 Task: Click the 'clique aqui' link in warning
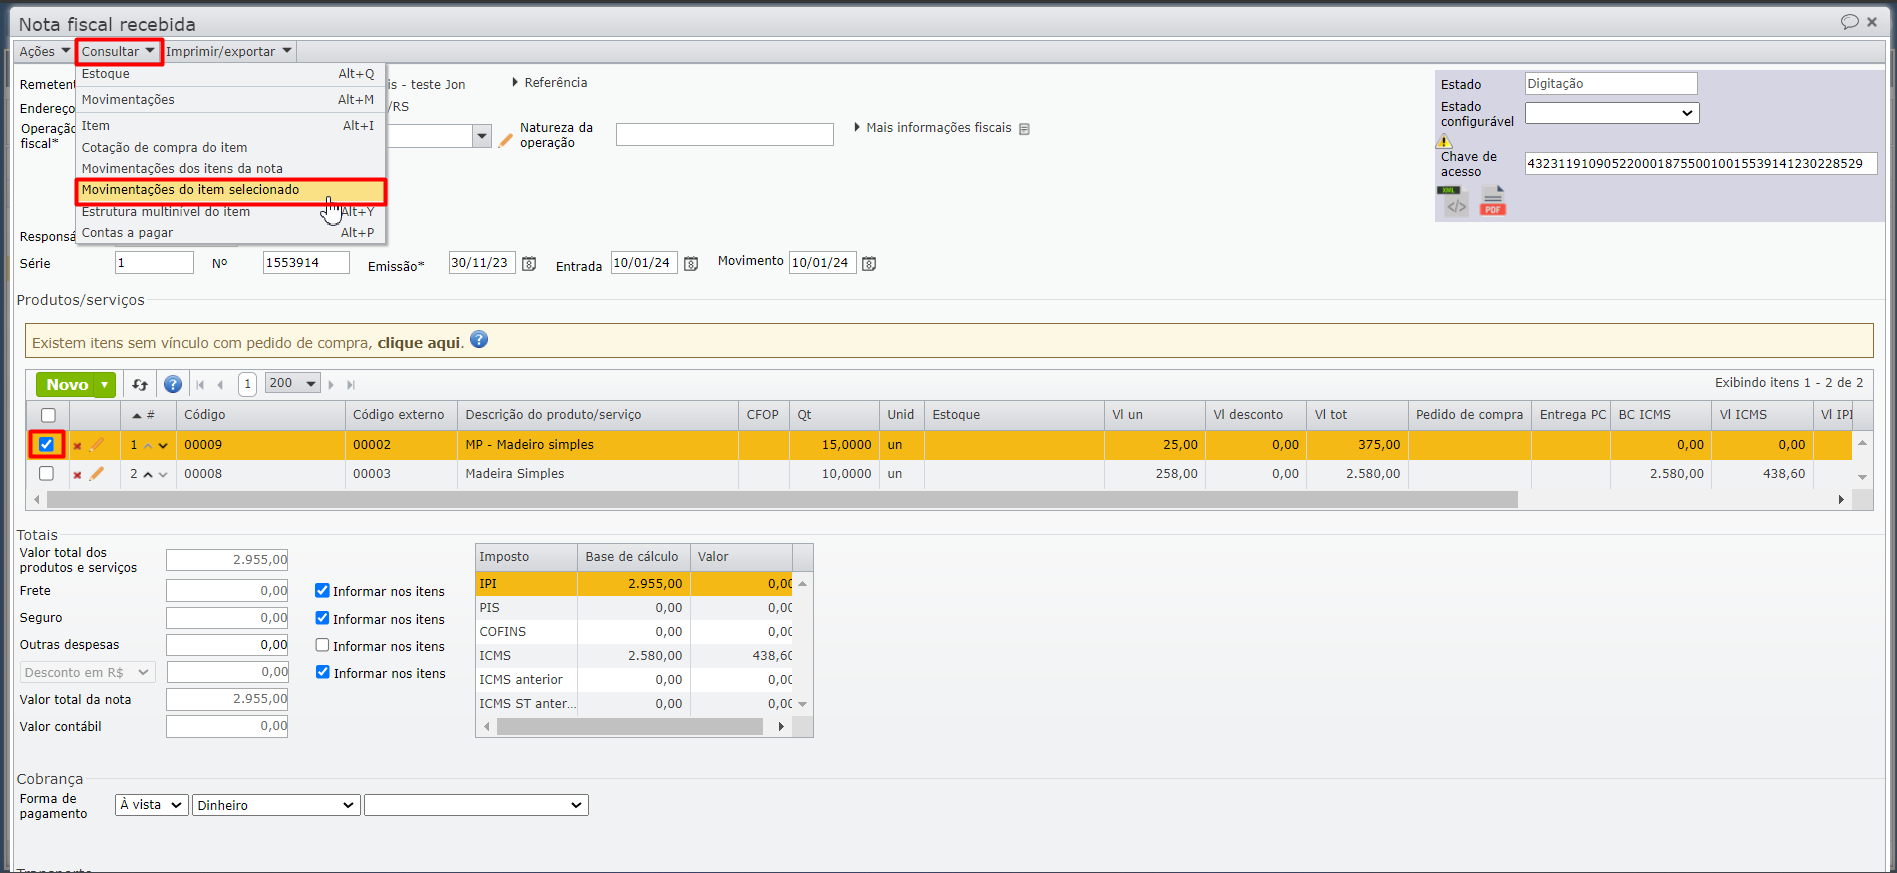[x=419, y=343]
